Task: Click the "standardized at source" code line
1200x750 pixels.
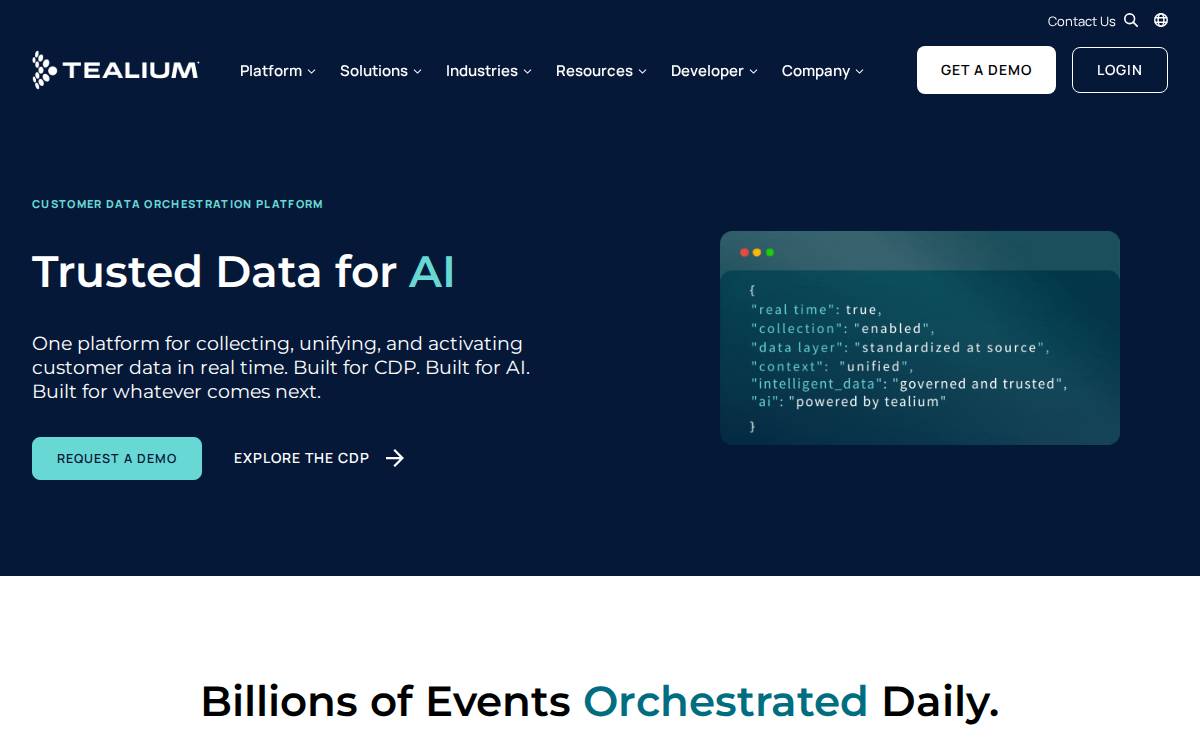Action: (900, 348)
